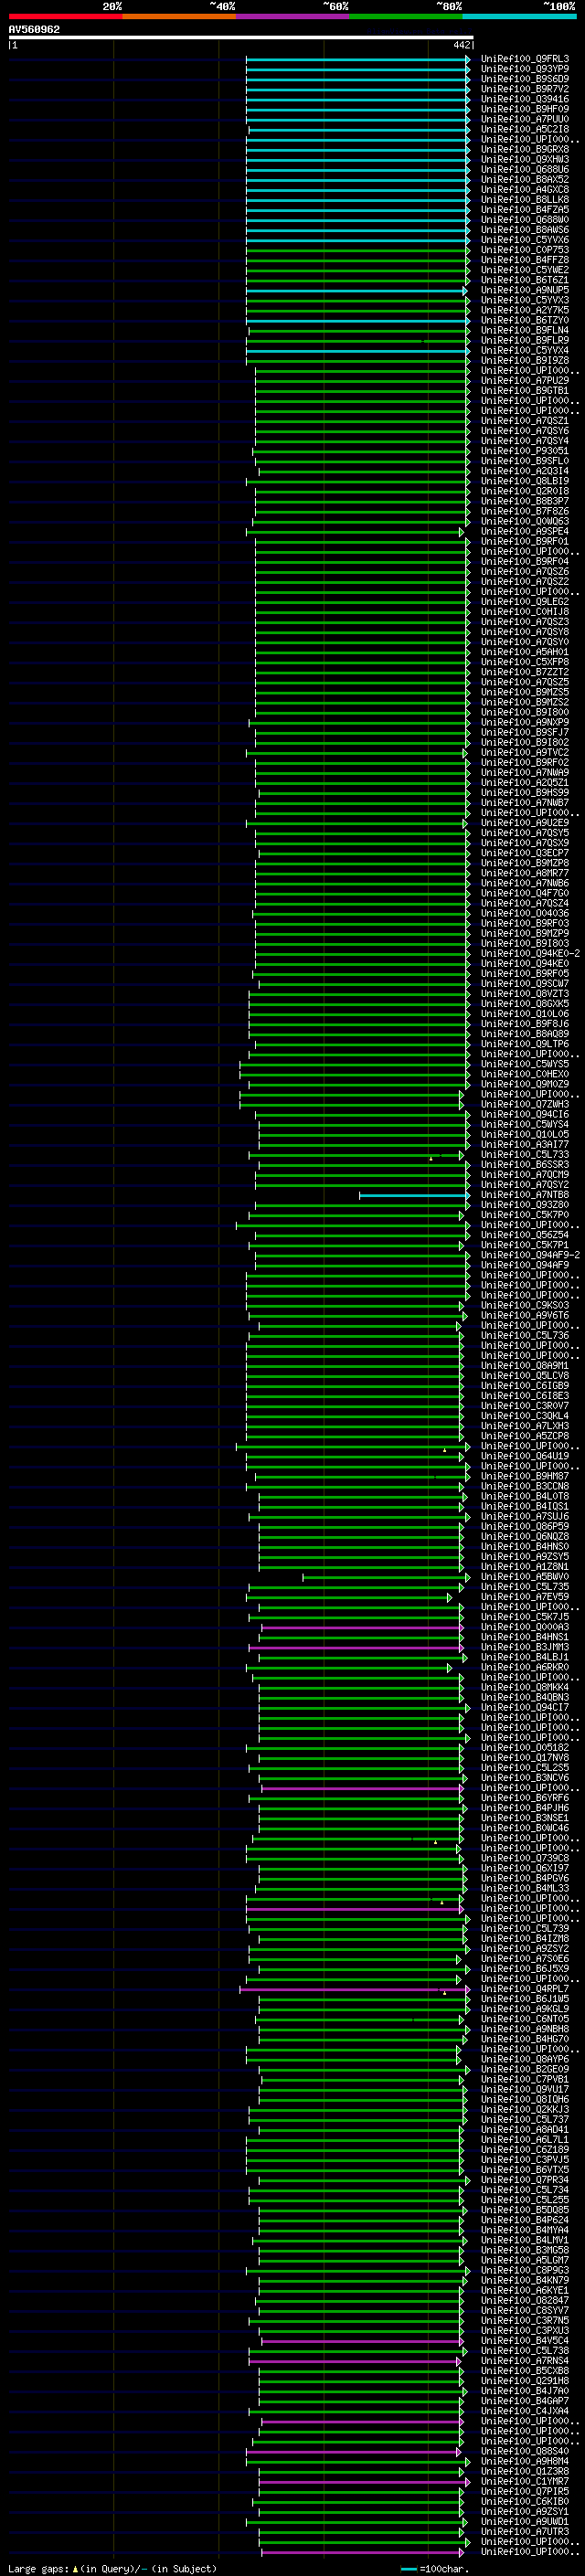Screen dimensions: 585x2576
Task: Select the UniRef100_B9FLN4 label
Action: pos(525,330)
